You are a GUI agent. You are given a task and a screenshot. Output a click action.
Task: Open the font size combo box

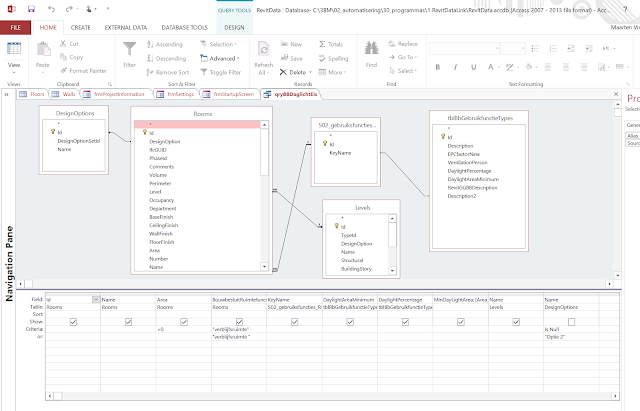[513, 49]
